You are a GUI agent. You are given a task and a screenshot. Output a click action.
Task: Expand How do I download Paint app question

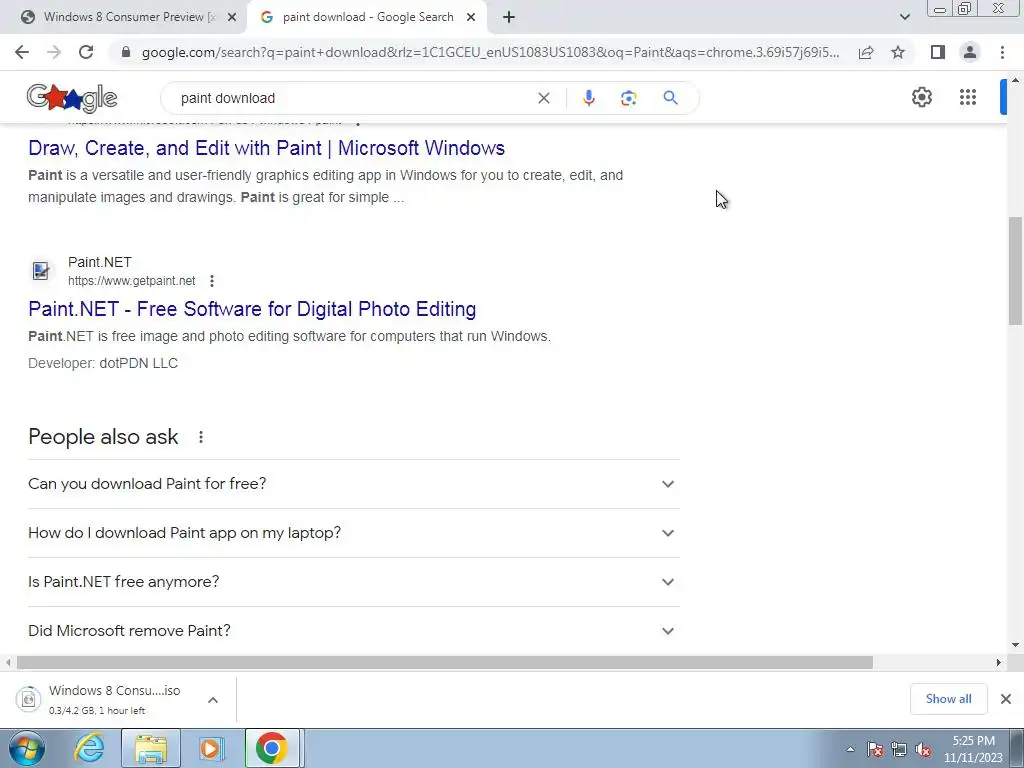(x=353, y=533)
